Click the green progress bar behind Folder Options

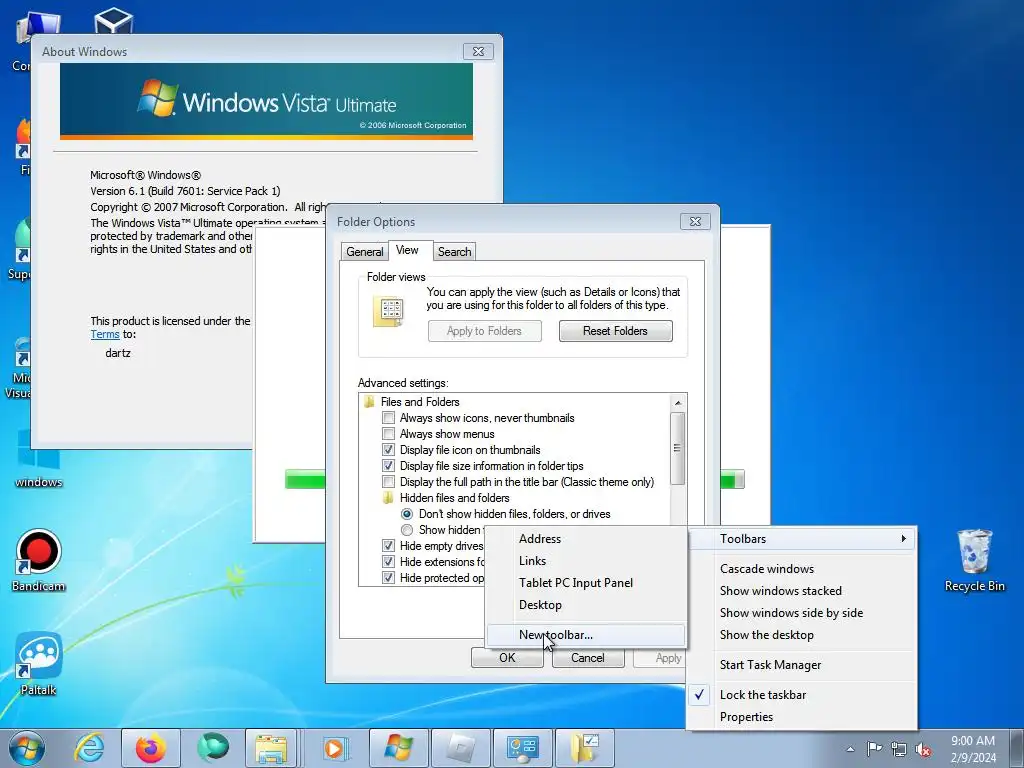coord(305,479)
